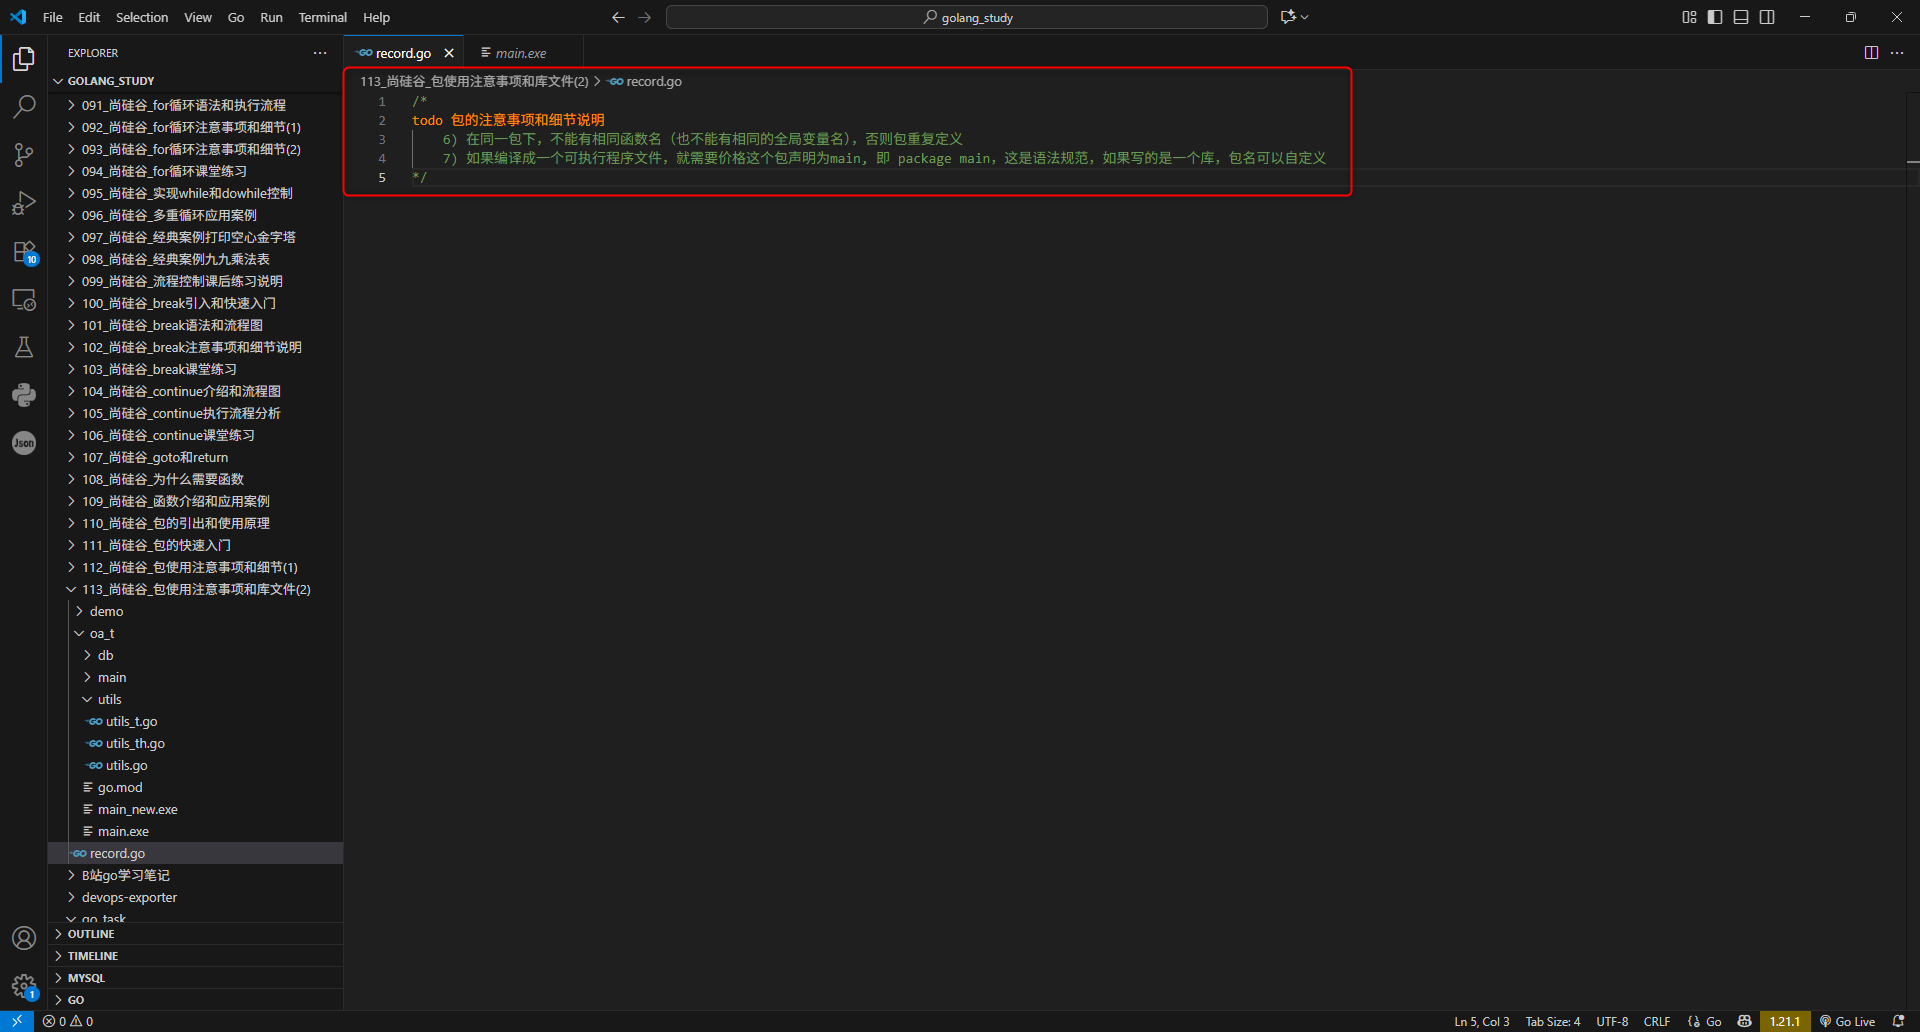Toggle the secondary side bar
This screenshot has height=1032, width=1920.
(x=1767, y=17)
